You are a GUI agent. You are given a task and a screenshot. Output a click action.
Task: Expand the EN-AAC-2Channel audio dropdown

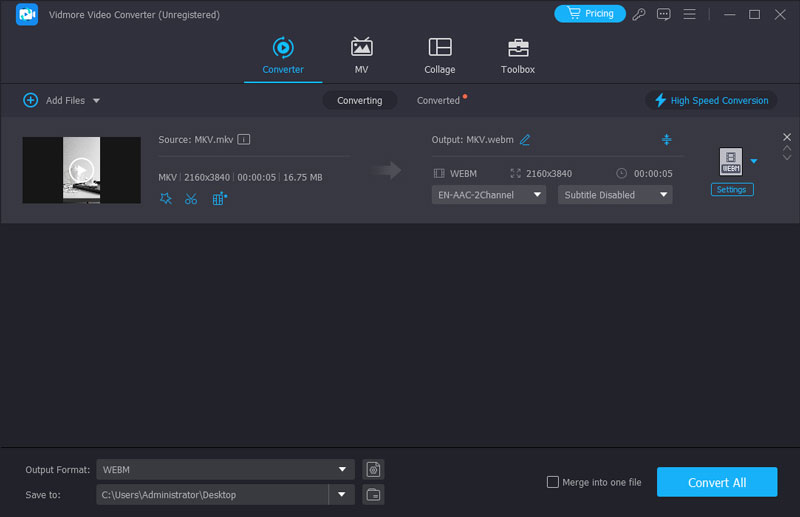[489, 195]
